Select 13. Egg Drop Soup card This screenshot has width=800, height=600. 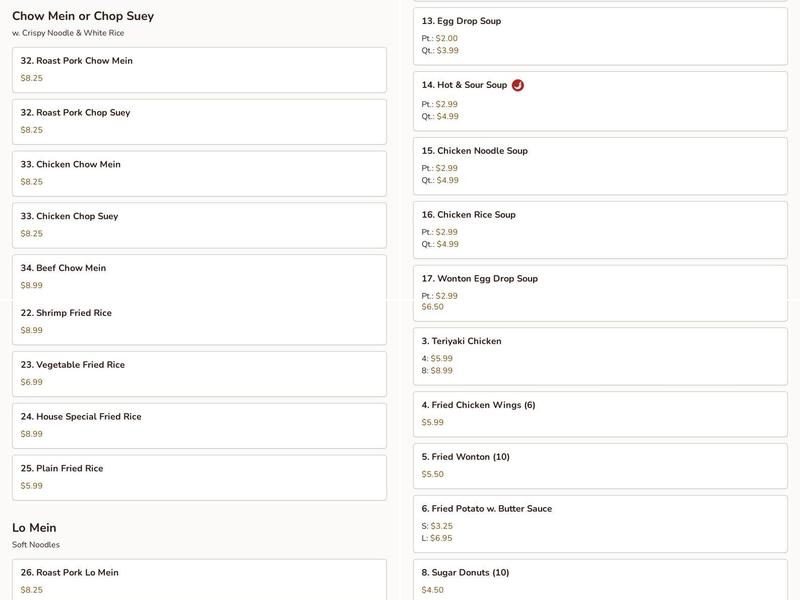[600, 36]
